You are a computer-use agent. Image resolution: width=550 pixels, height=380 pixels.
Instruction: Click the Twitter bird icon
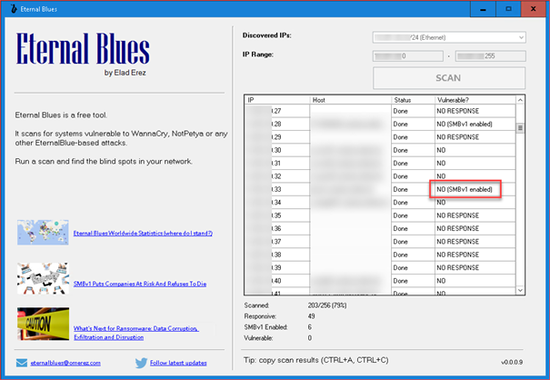tap(141, 362)
